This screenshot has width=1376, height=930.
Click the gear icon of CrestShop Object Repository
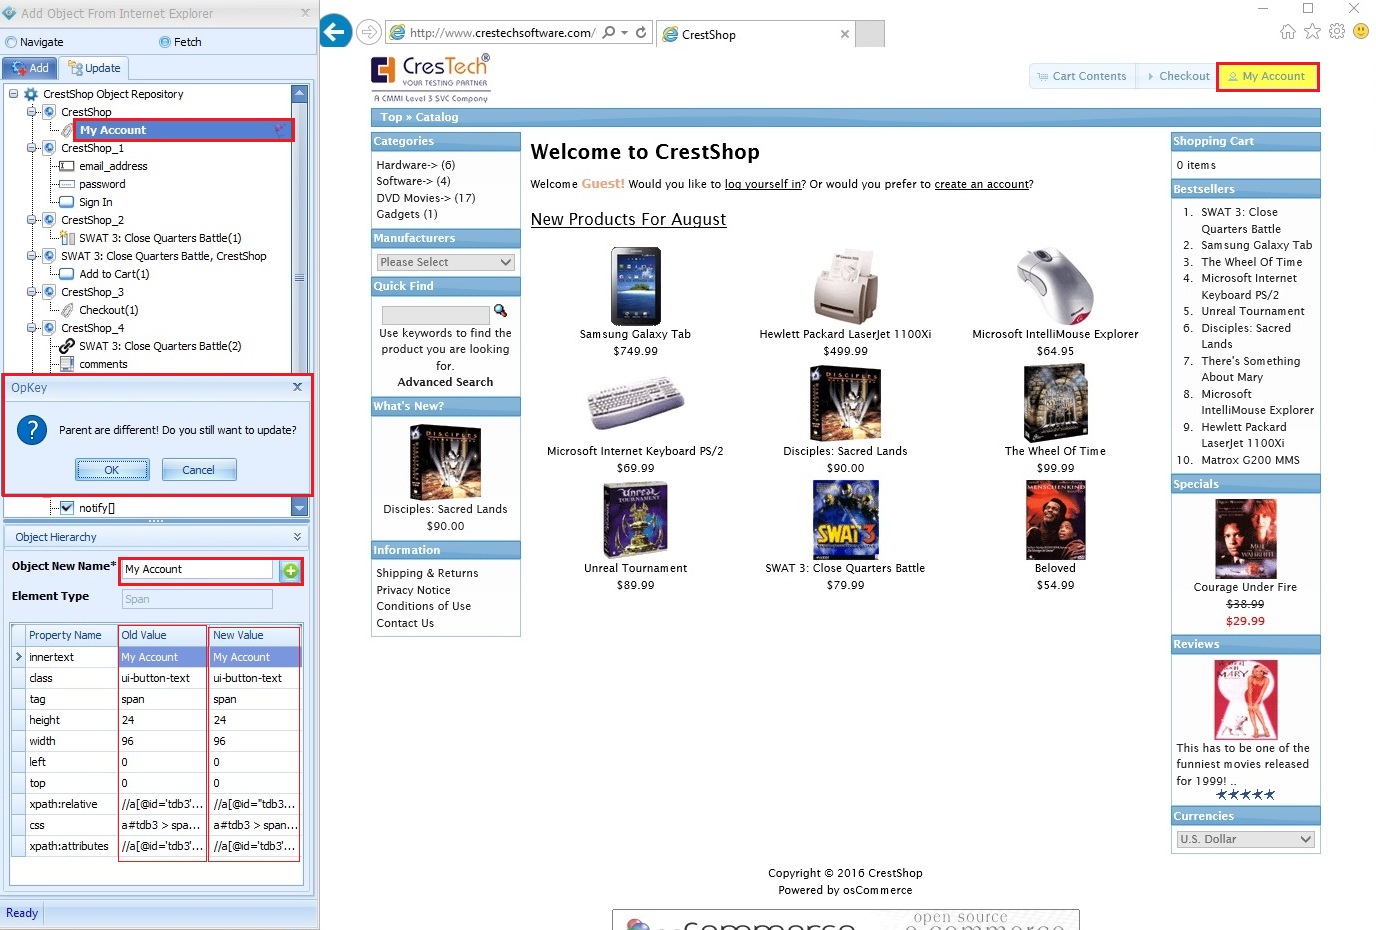click(31, 94)
